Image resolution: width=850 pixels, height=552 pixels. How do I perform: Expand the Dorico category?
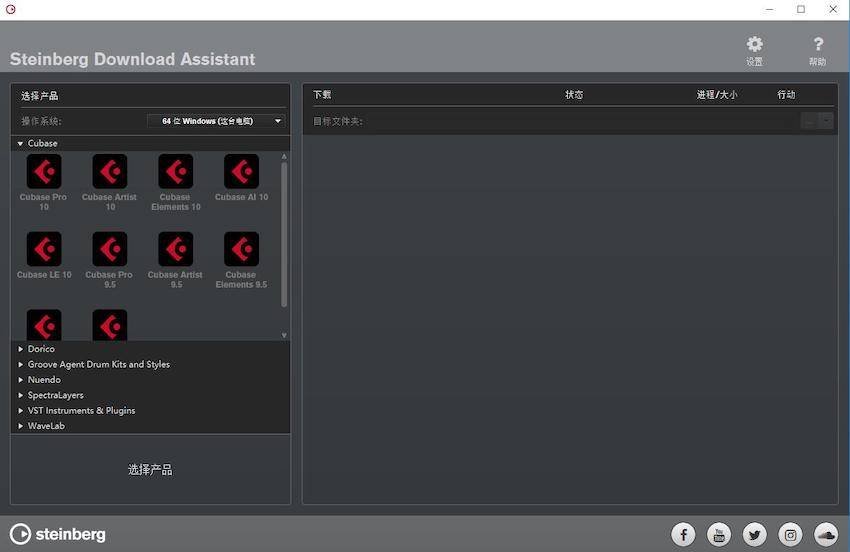tap(20, 349)
